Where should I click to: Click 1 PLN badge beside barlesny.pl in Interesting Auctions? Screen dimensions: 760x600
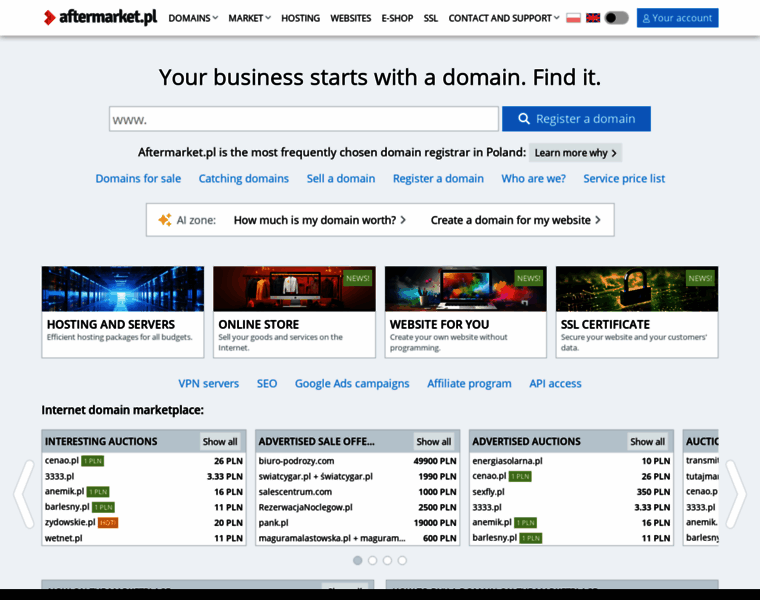tap(103, 507)
